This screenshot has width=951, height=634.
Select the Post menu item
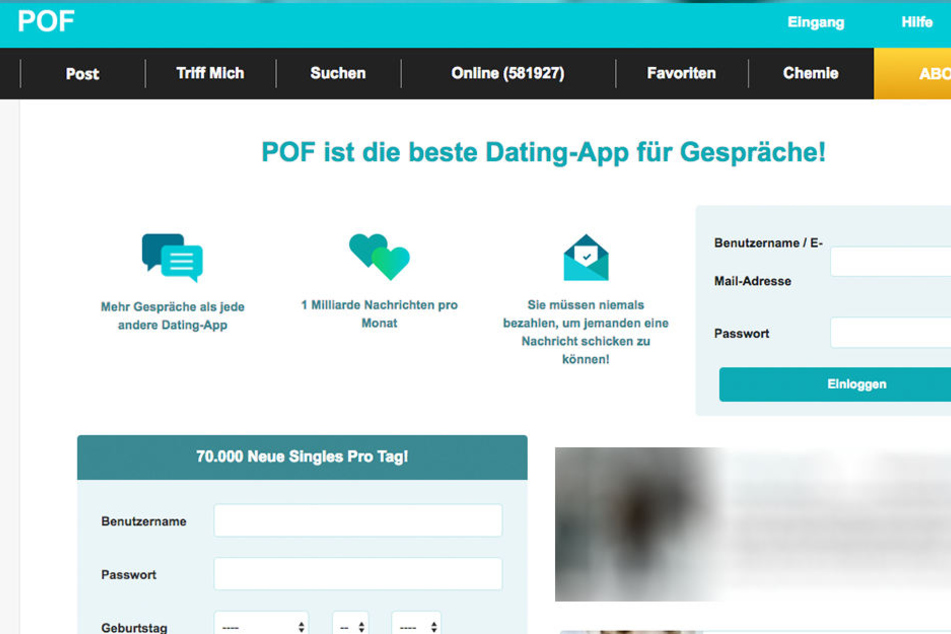point(82,74)
